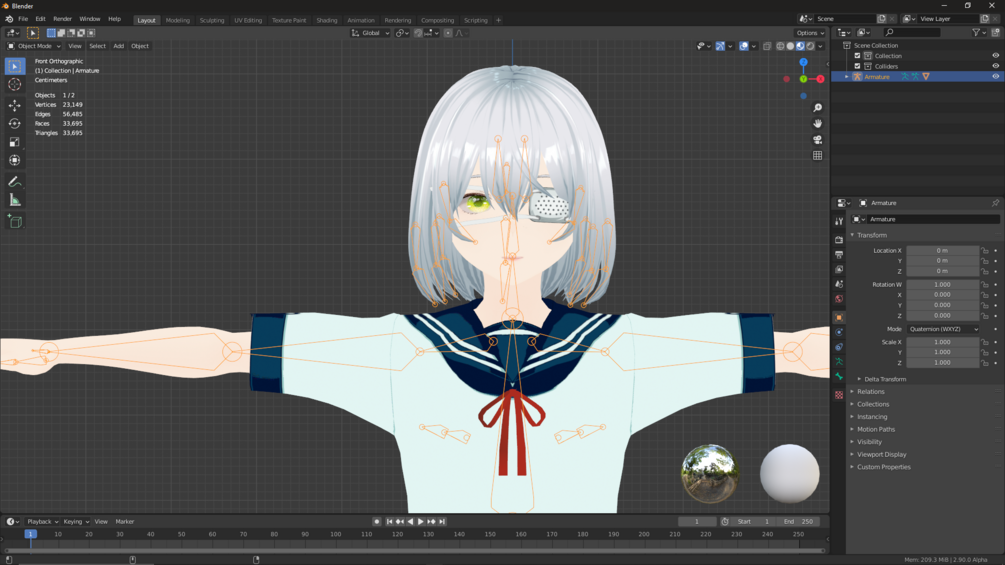
Task: Open Render properties tab
Action: 839,240
